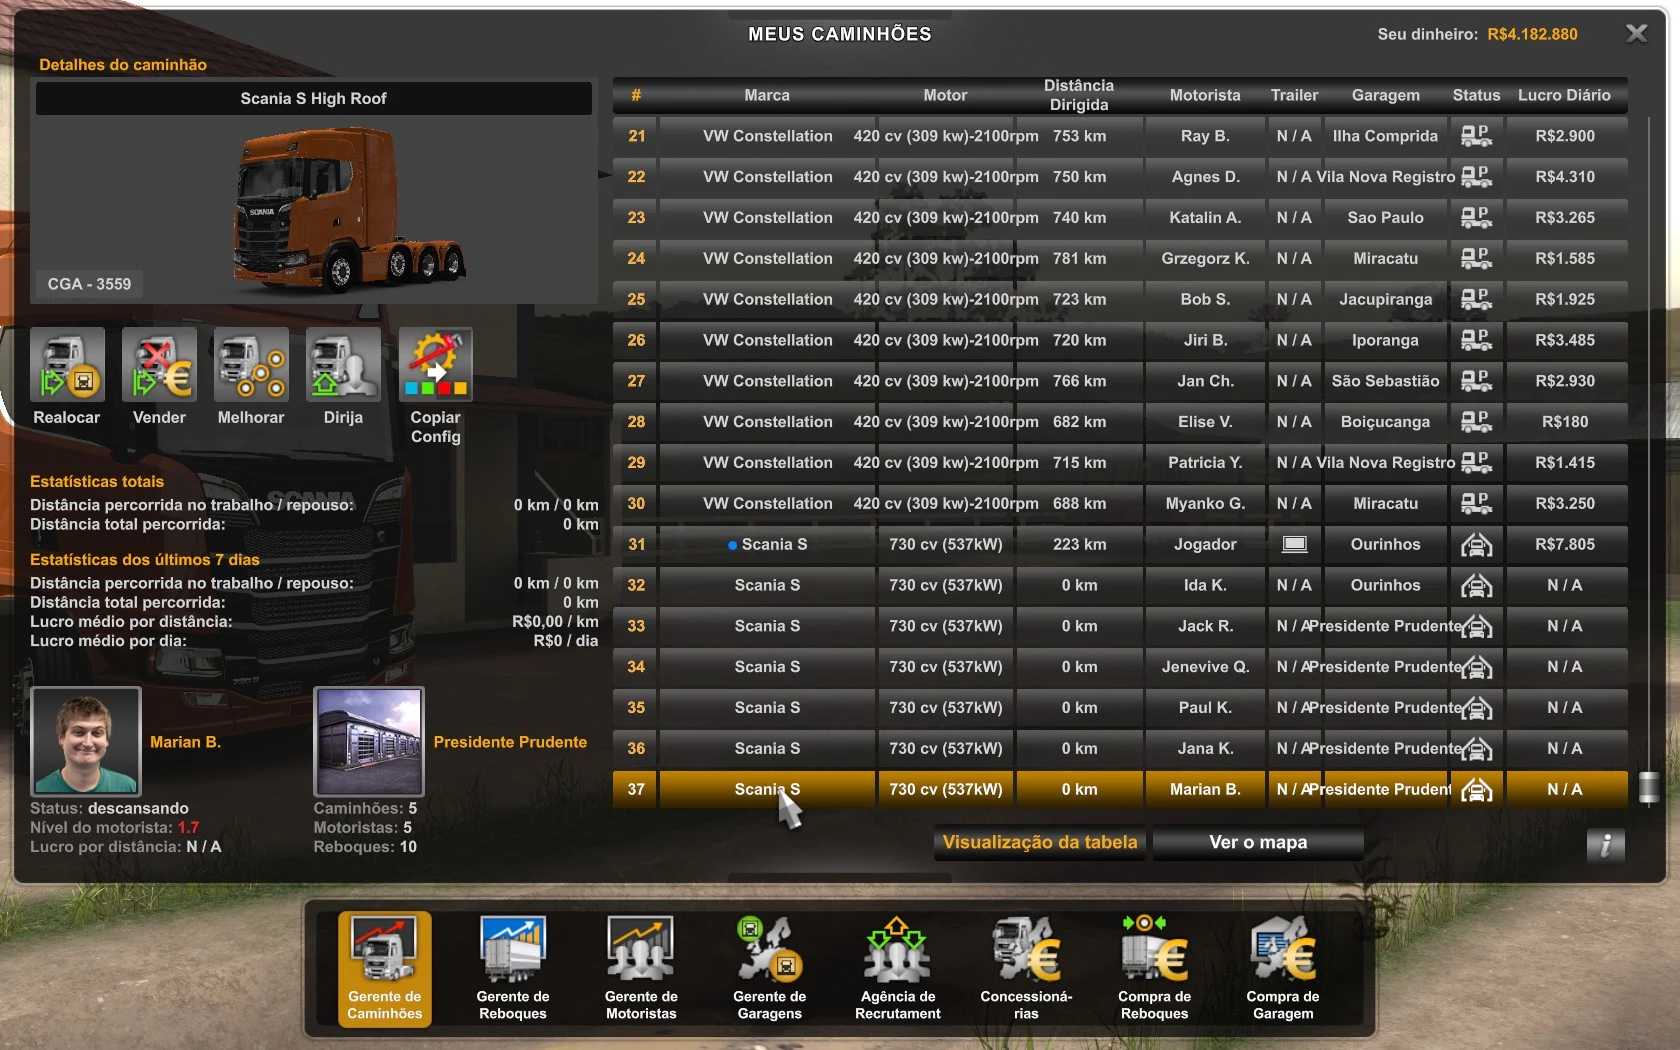The image size is (1680, 1050).
Task: Open Agência de Recrutamento
Action: point(897,967)
